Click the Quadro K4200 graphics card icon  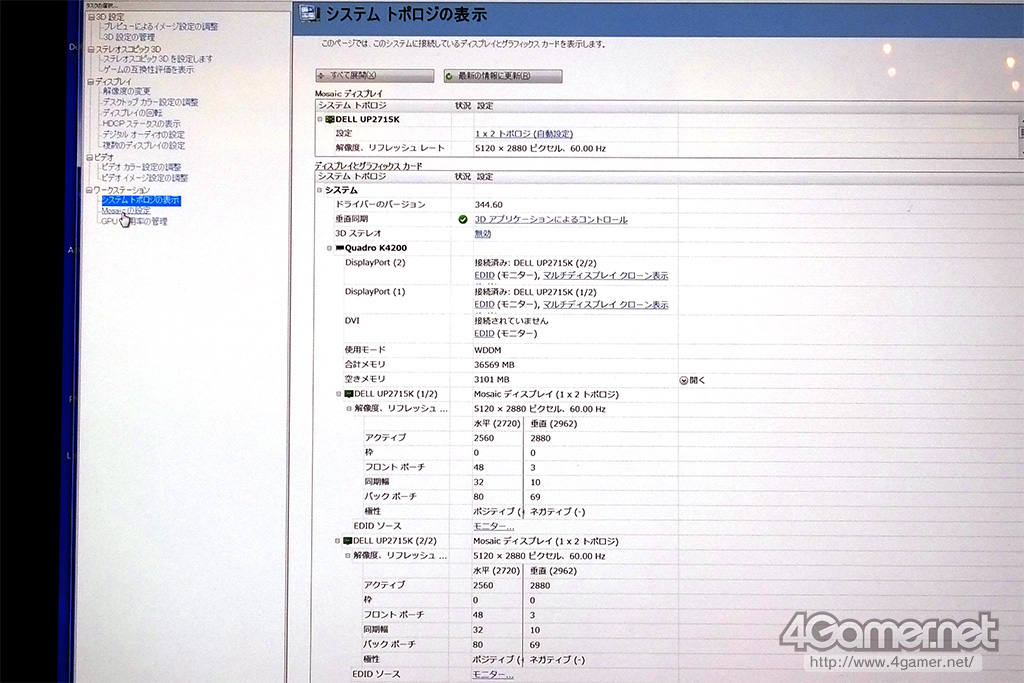[340, 248]
